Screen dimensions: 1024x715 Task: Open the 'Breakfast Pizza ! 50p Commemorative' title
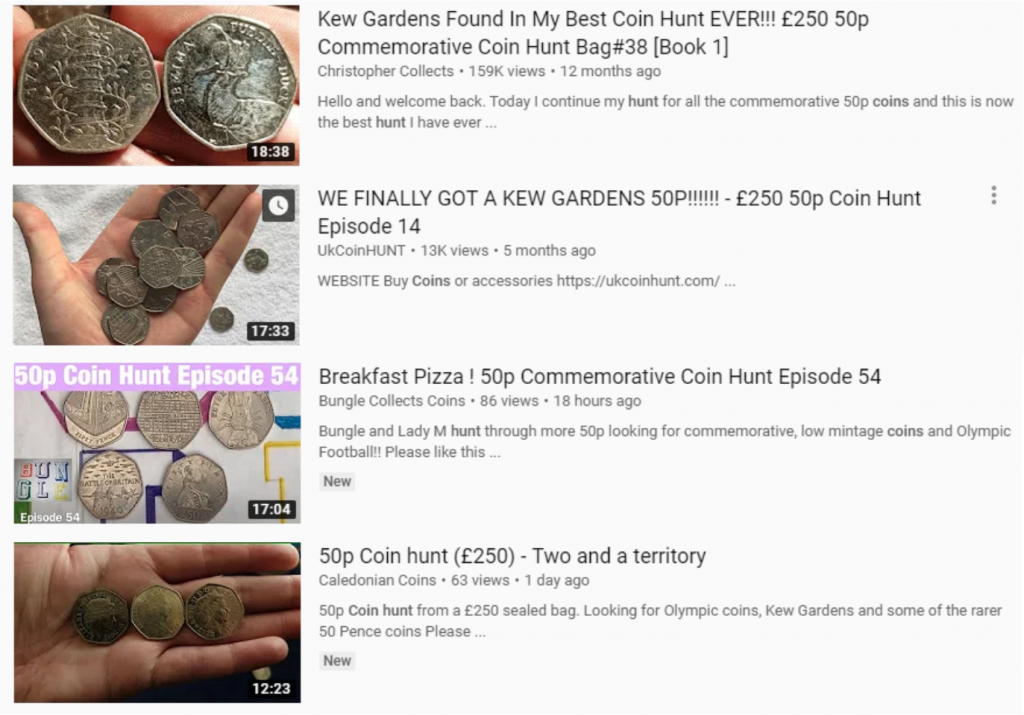pos(600,377)
